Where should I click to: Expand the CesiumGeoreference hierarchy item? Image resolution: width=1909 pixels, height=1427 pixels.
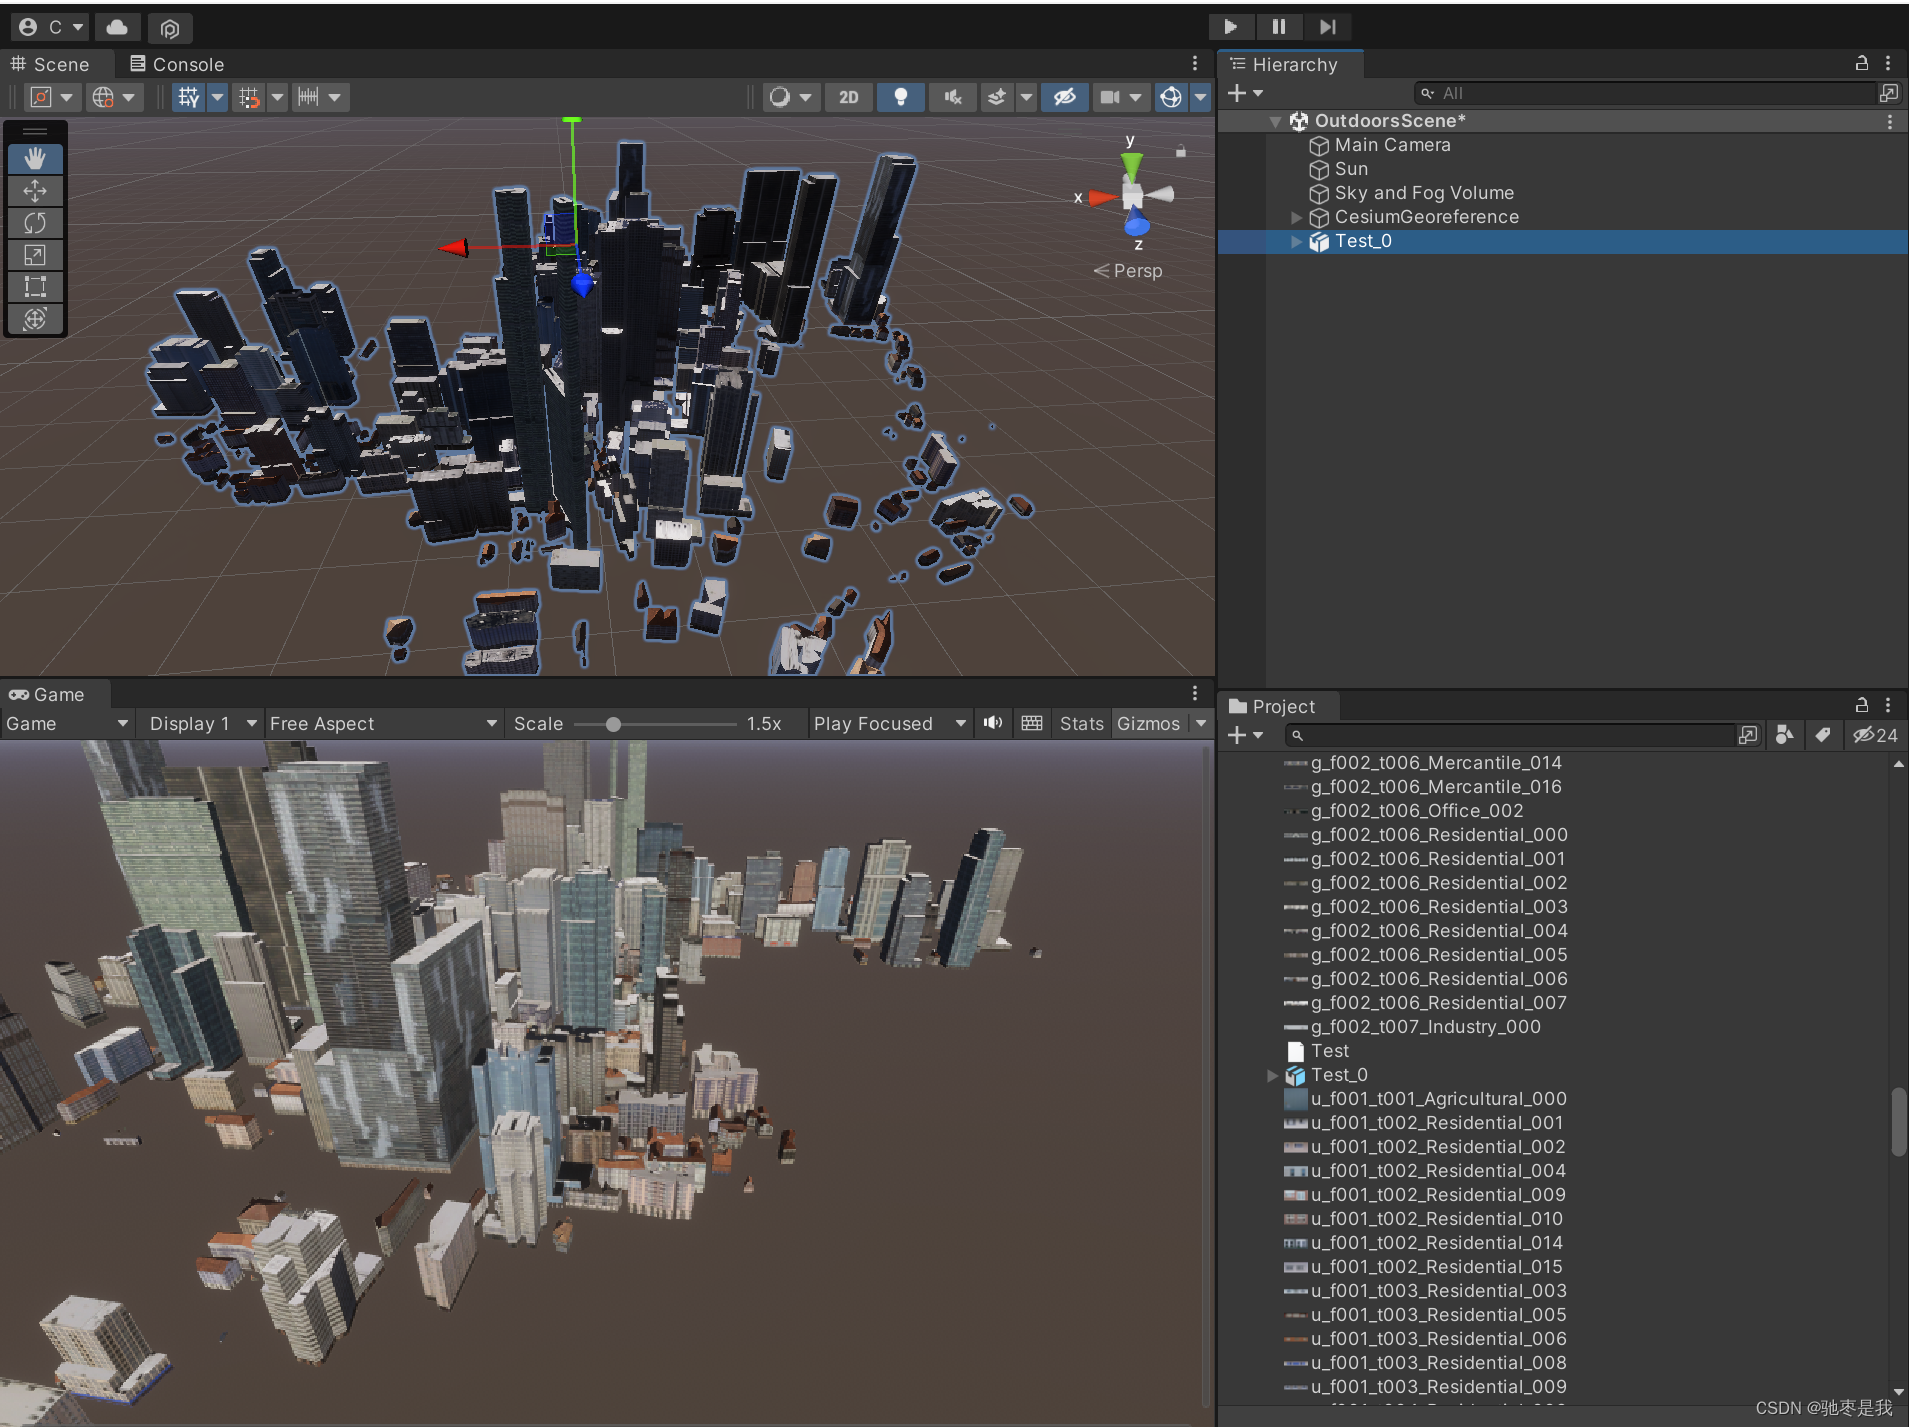click(x=1296, y=217)
